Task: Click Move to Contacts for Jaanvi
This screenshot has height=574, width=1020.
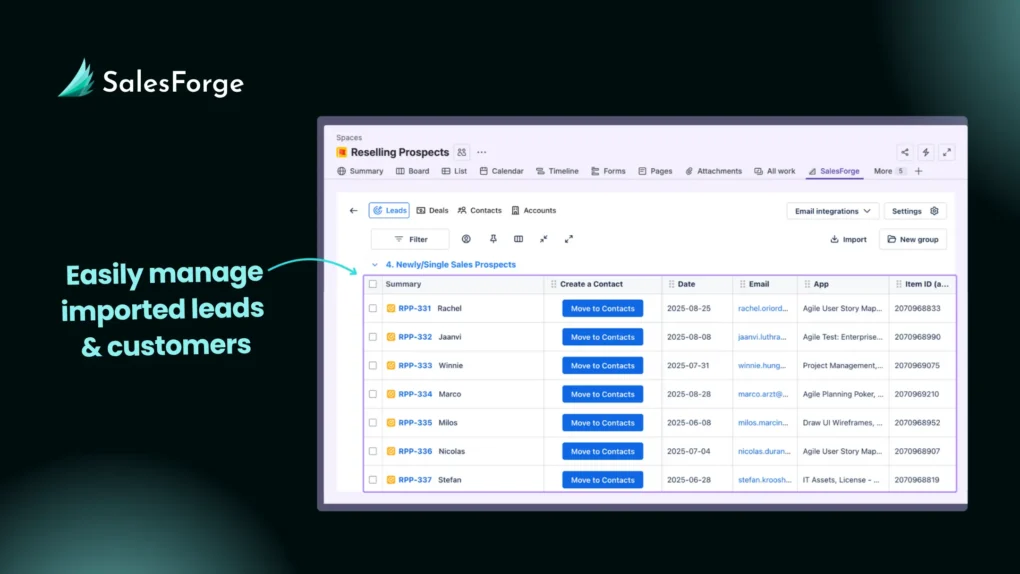Action: tap(602, 337)
